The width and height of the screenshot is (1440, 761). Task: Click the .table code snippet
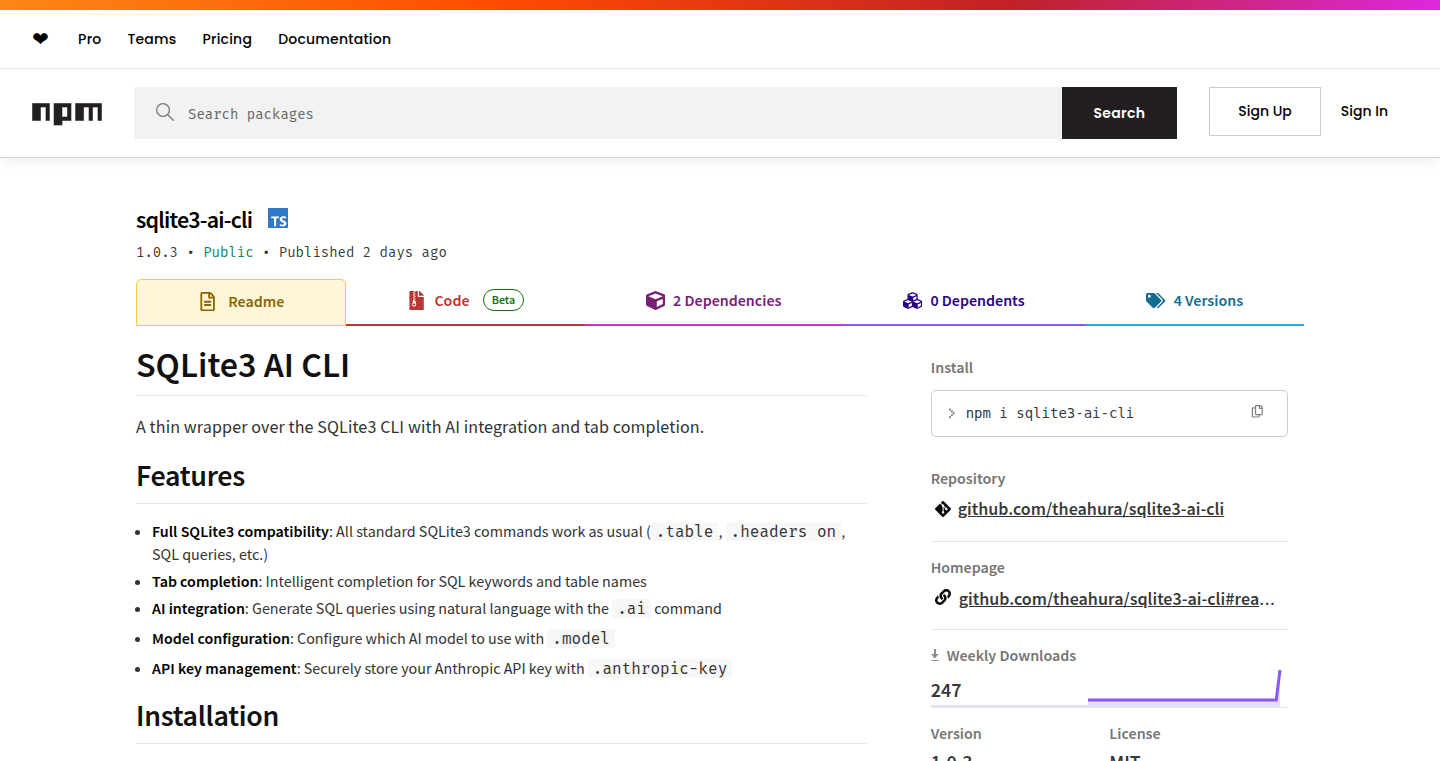[x=685, y=531]
